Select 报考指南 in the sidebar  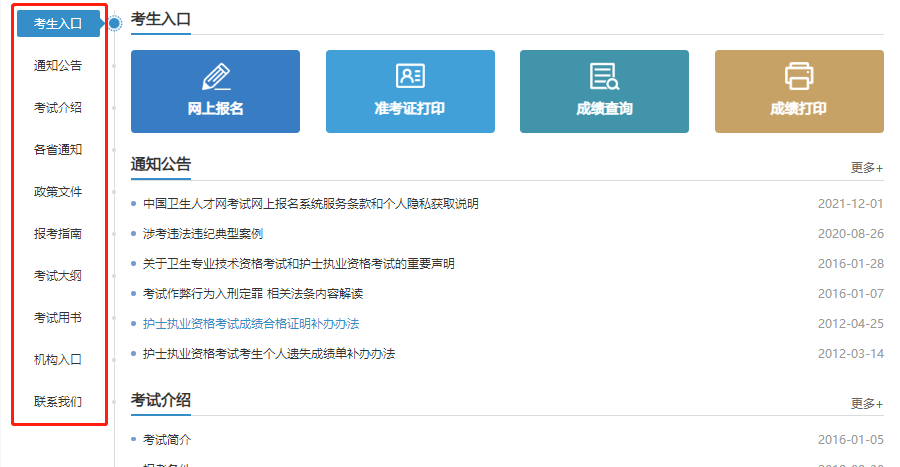coord(58,234)
